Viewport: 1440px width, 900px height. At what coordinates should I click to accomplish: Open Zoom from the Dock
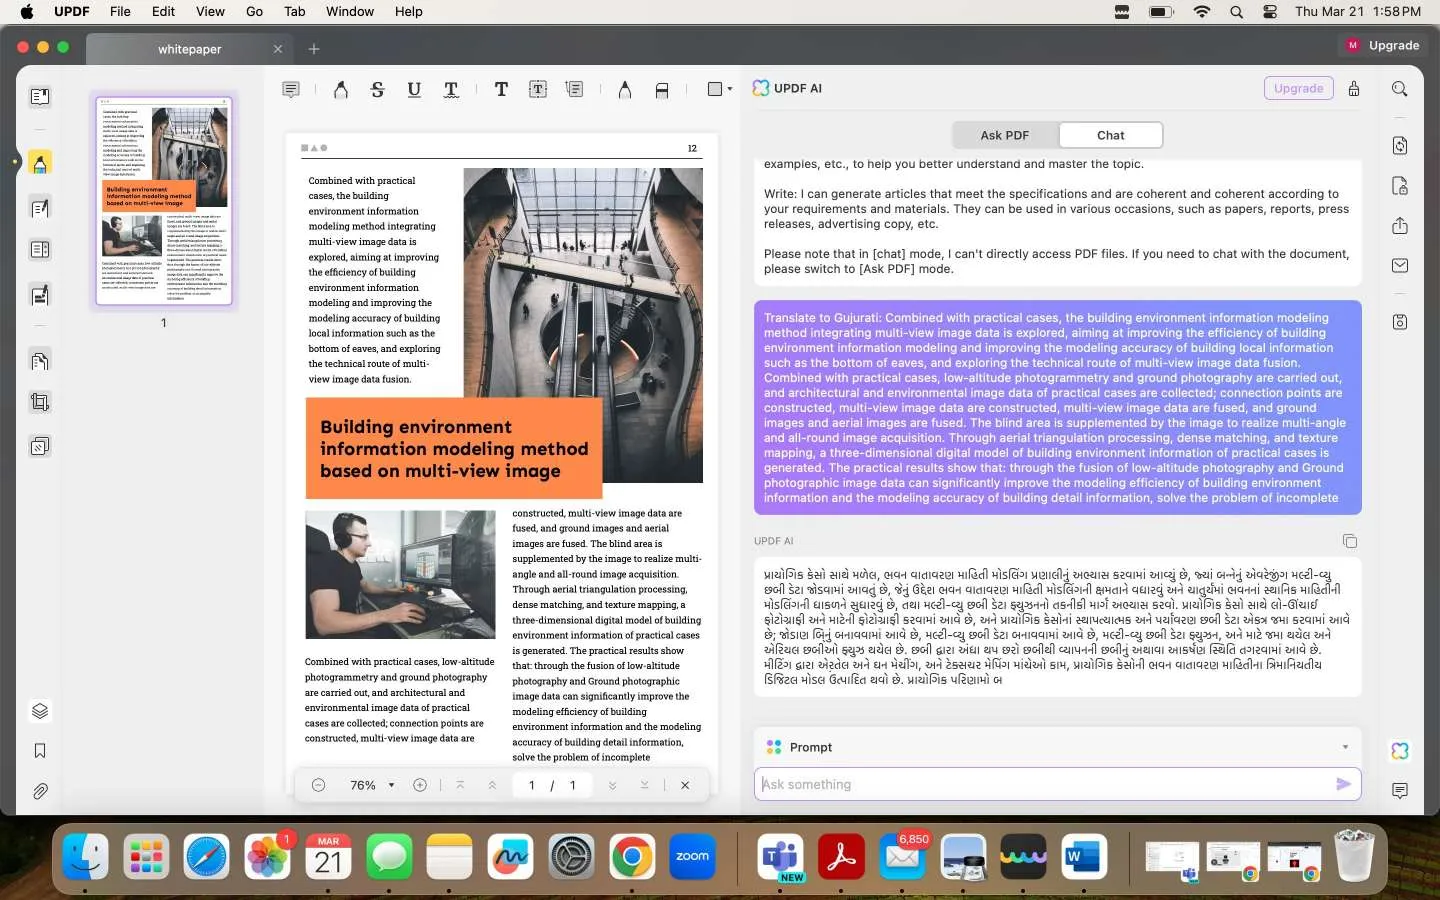(692, 857)
